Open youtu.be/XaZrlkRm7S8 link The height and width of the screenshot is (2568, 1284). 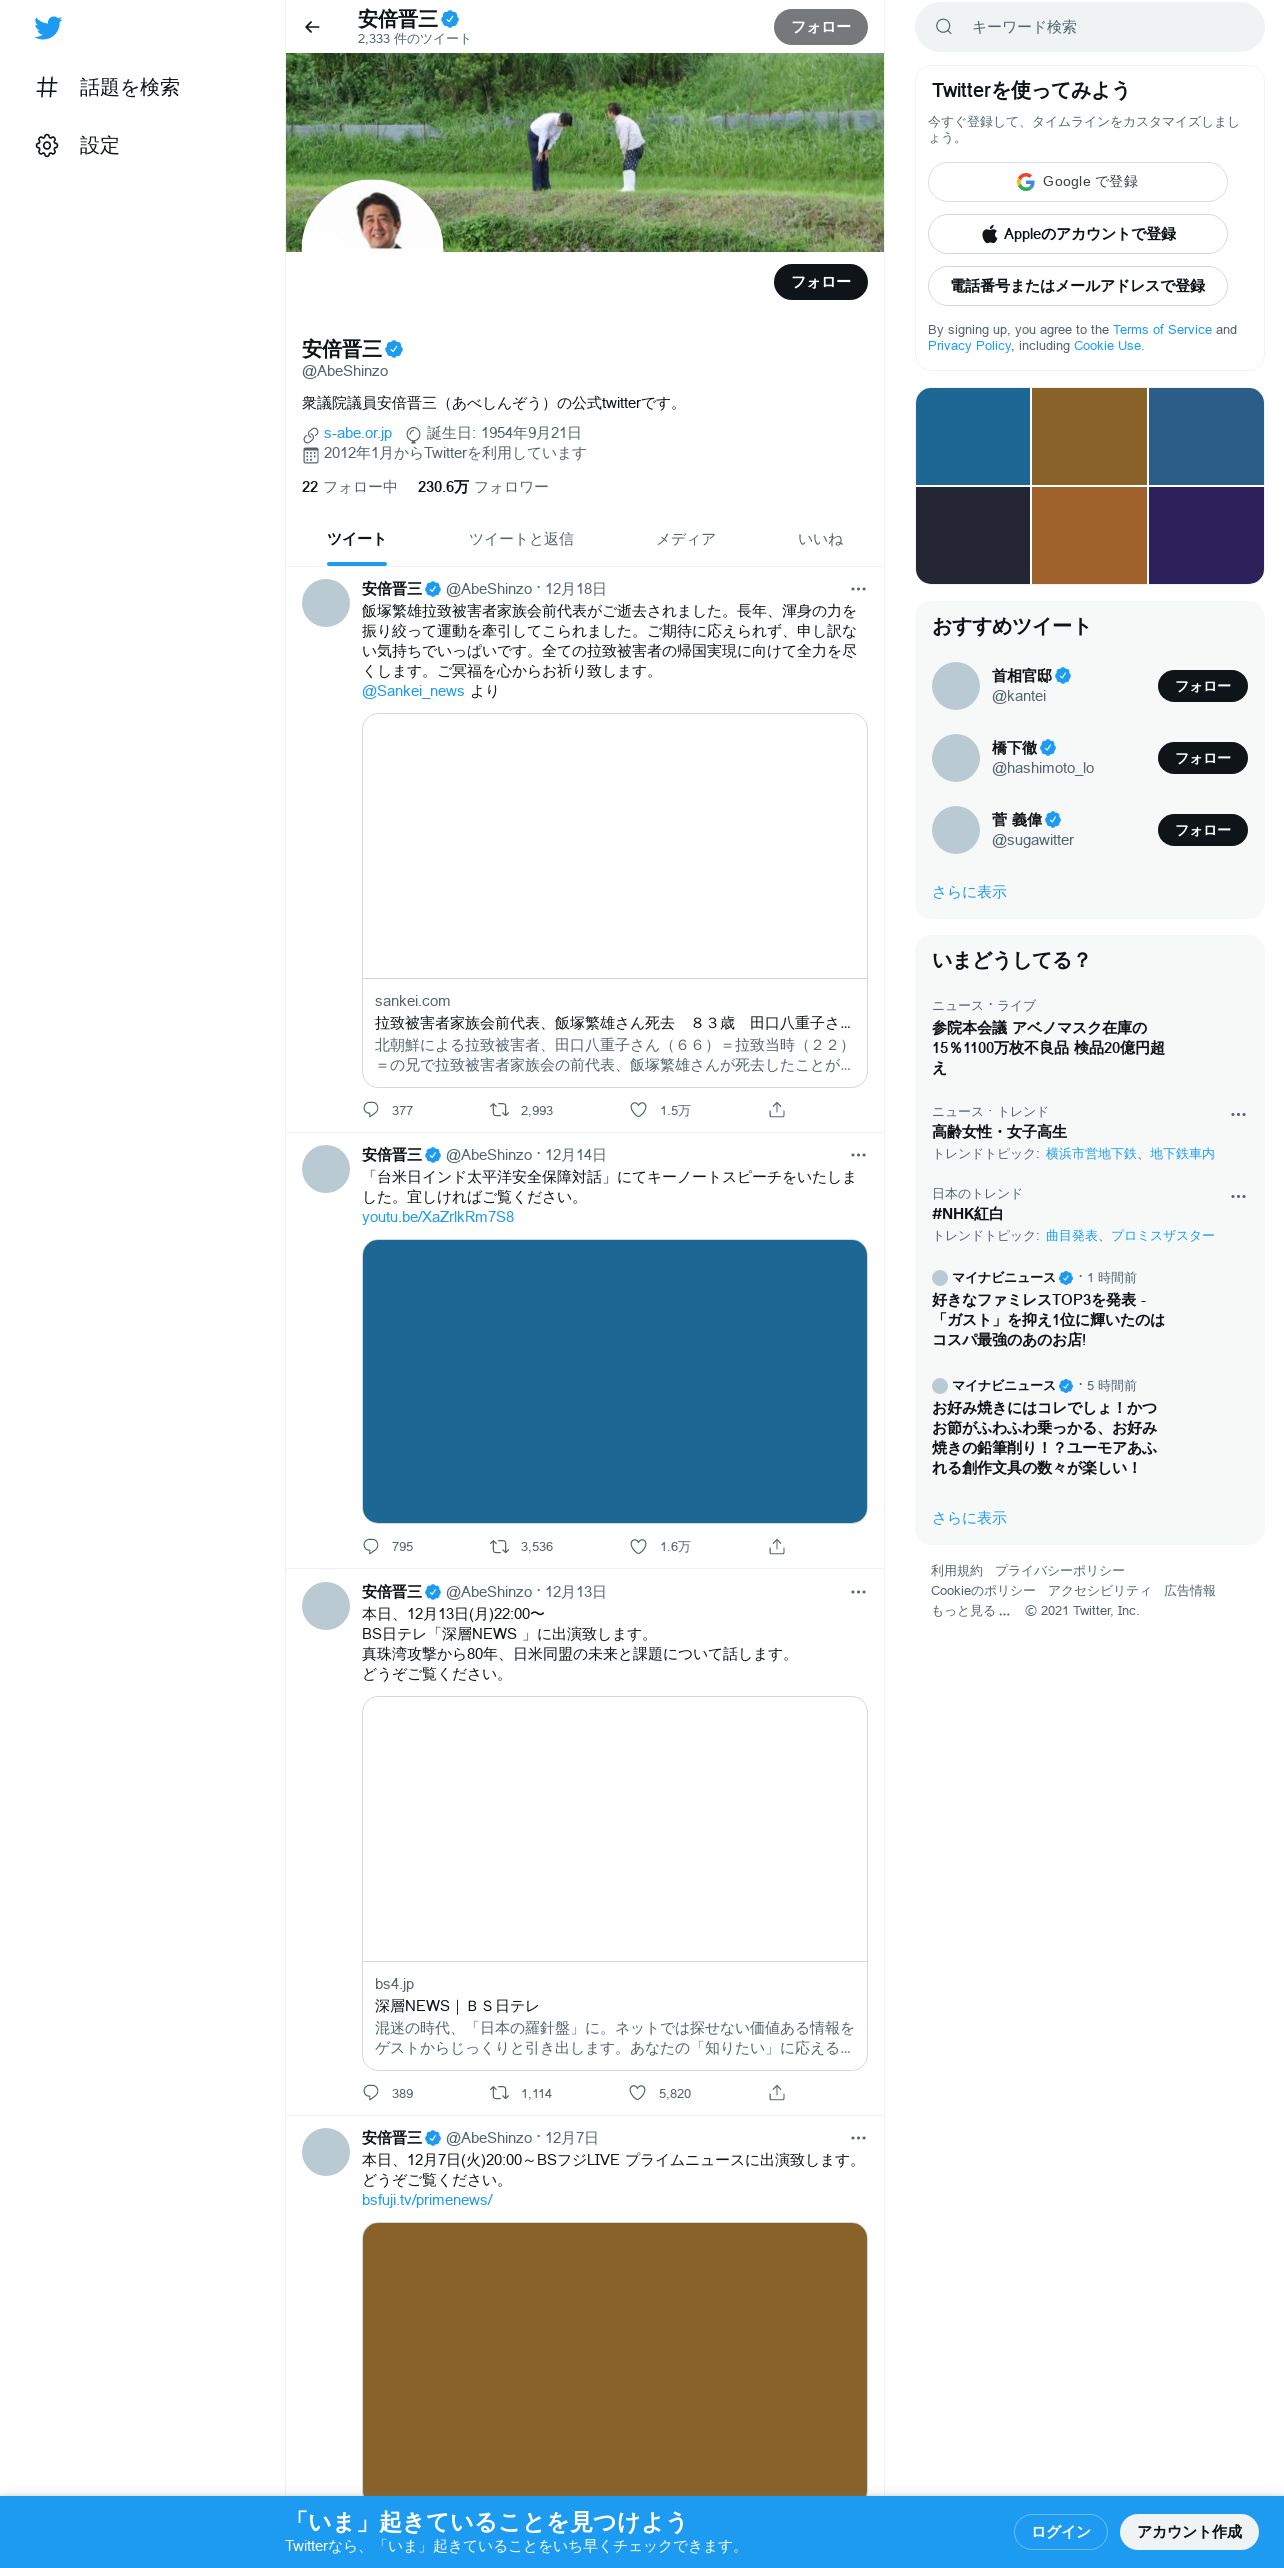pyautogui.click(x=438, y=1217)
